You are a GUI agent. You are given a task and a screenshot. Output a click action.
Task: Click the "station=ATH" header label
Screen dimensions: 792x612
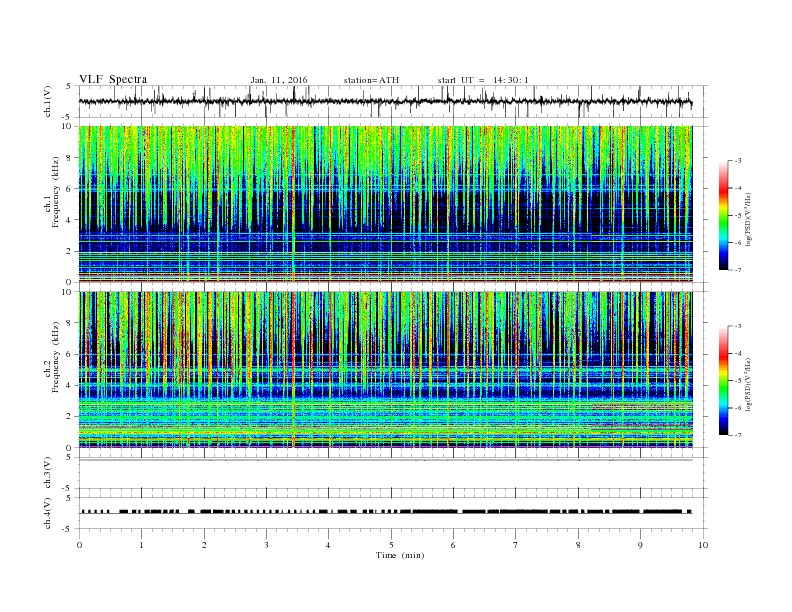(x=371, y=80)
